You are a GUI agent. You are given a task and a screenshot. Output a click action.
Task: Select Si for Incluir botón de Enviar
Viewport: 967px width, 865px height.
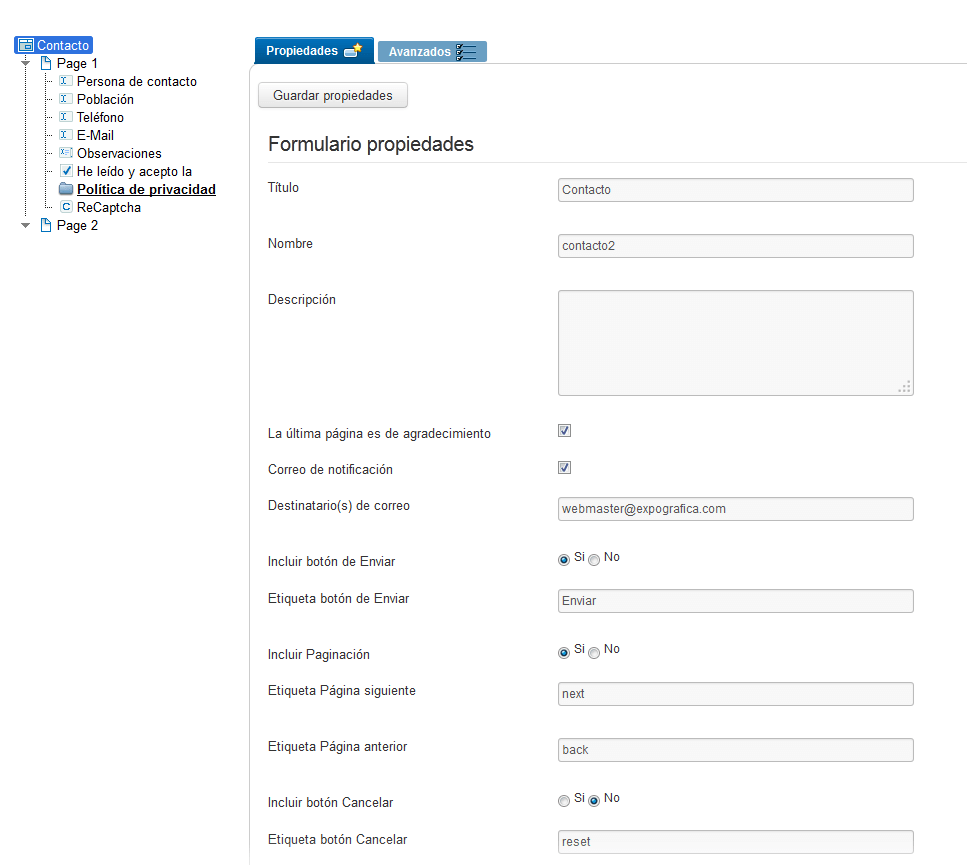pos(564,560)
